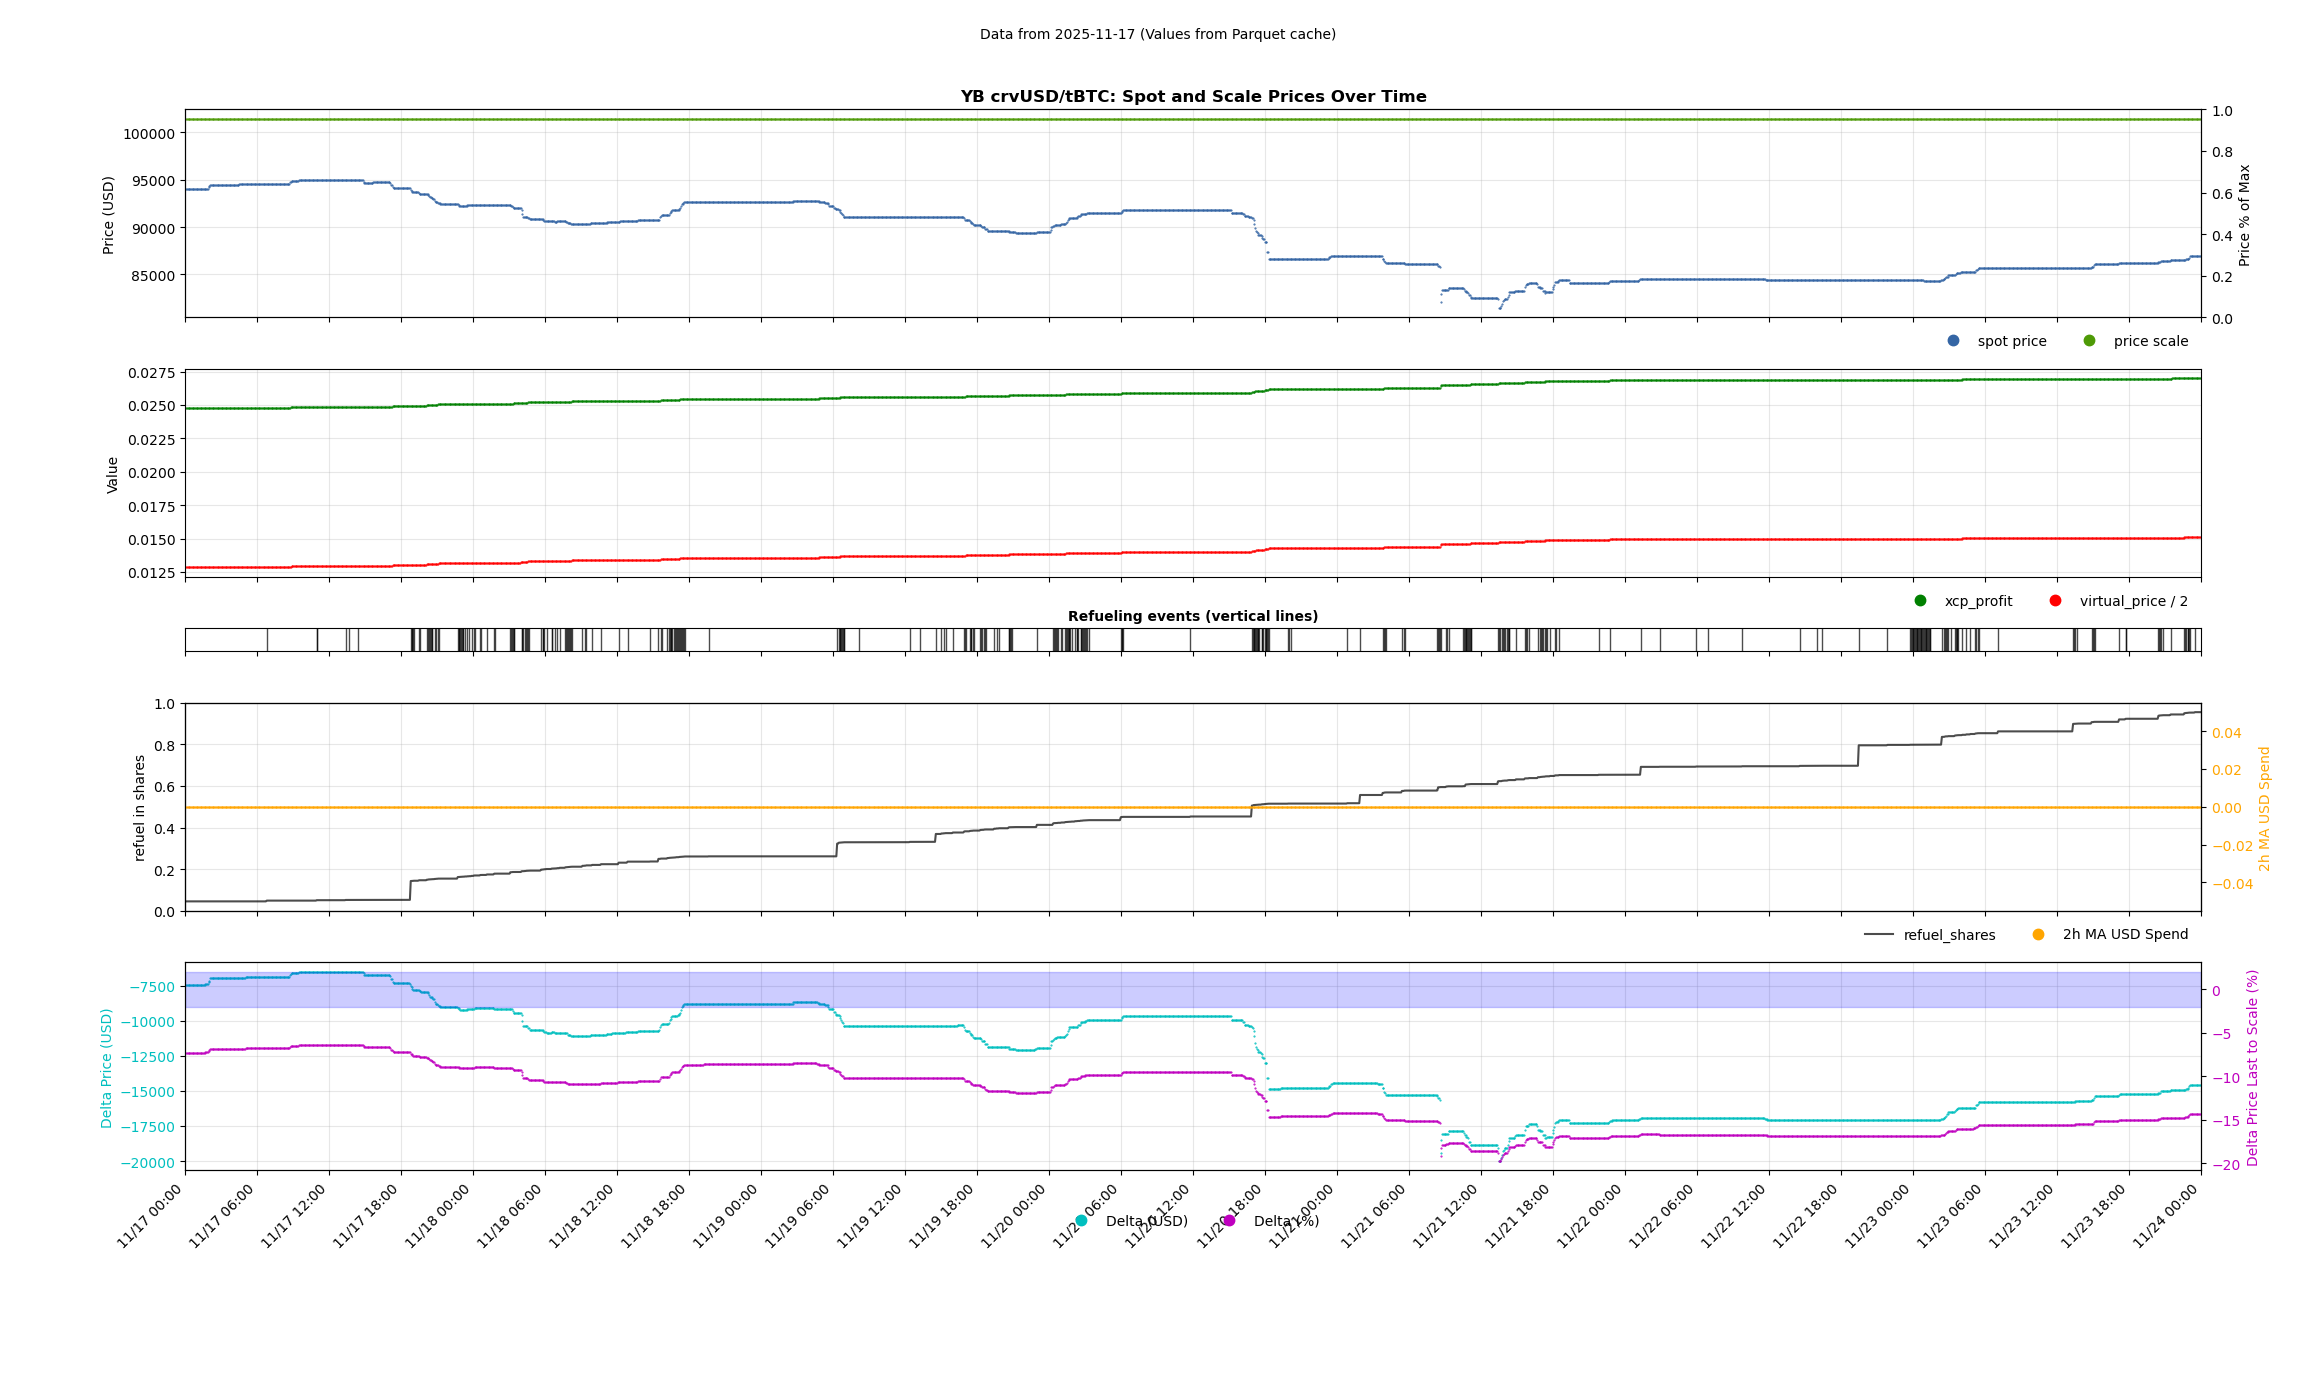Click the Refueling events subplot title

pos(1192,616)
